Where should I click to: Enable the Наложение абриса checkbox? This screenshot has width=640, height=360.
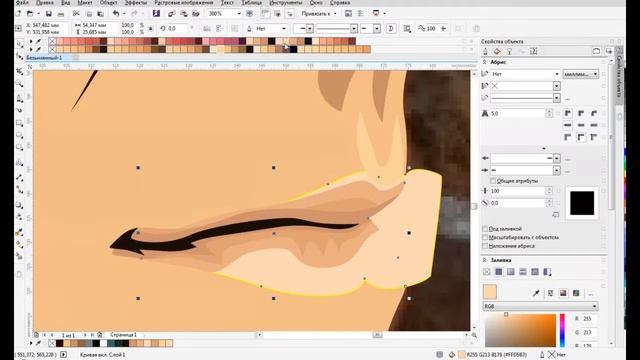[x=485, y=246]
